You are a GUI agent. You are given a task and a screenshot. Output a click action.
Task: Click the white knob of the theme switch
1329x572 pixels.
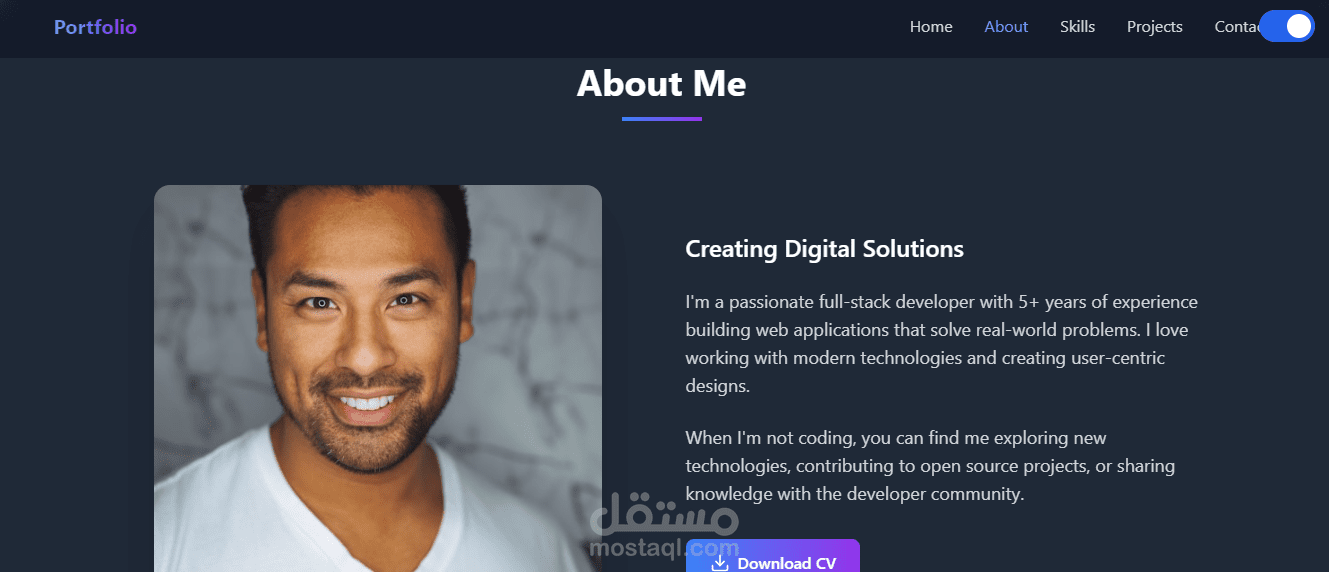[x=1298, y=26]
